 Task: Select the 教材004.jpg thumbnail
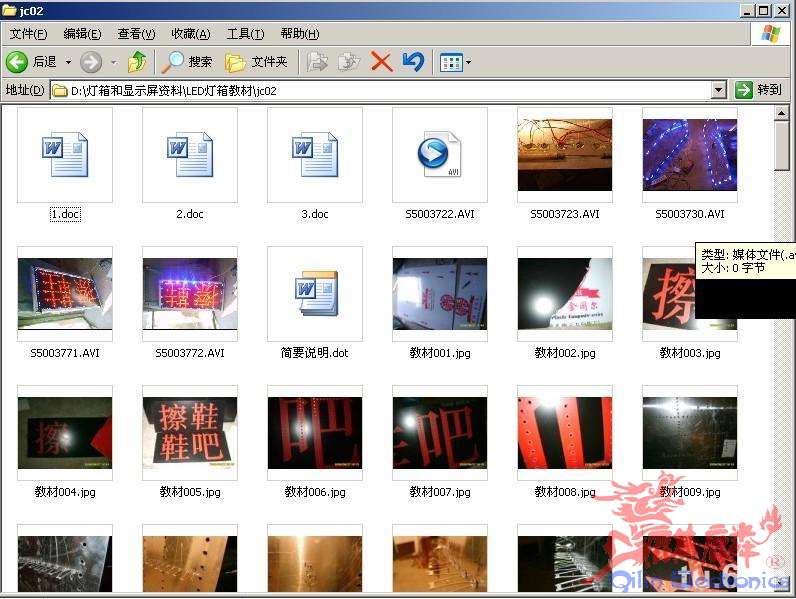coord(65,433)
